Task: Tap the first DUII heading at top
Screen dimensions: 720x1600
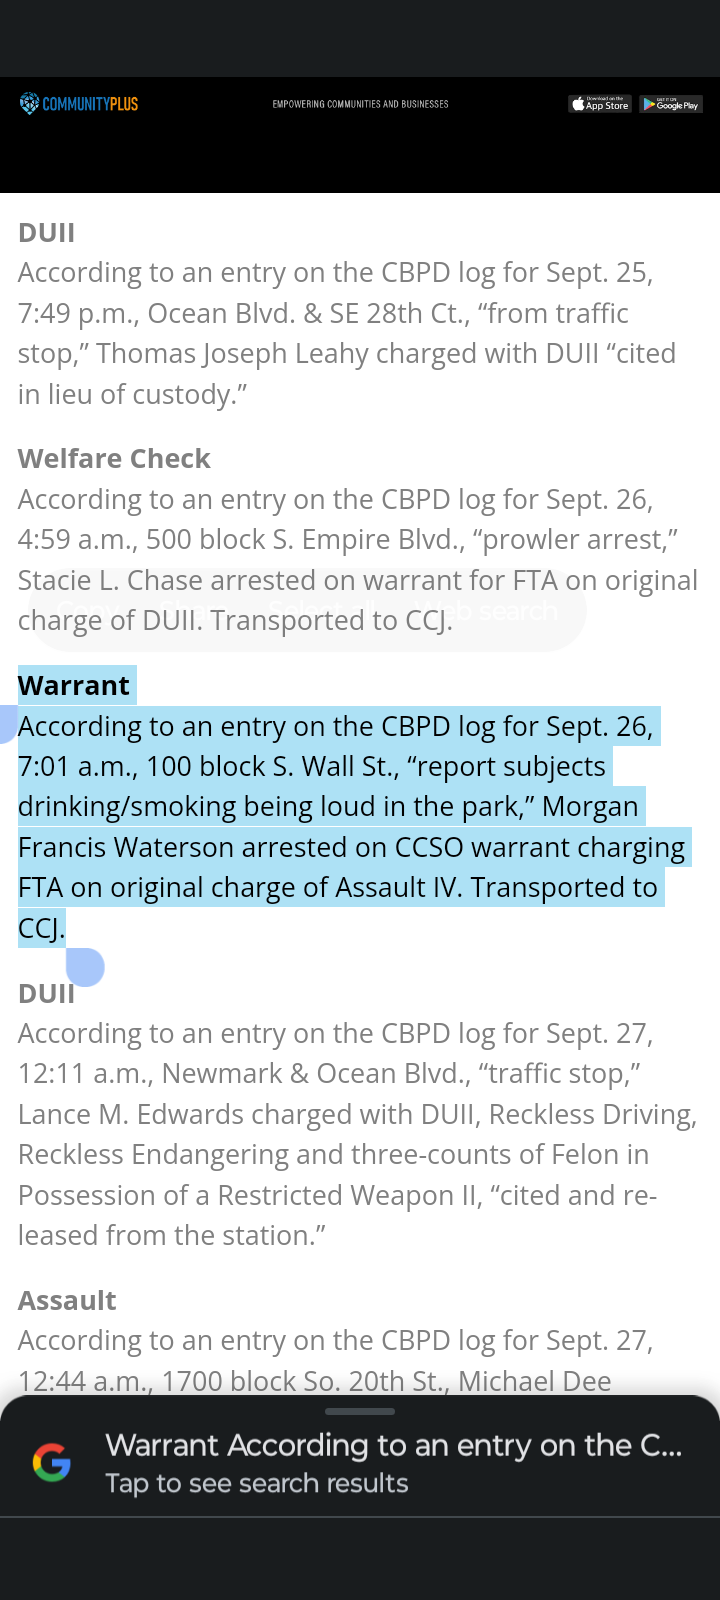Action: click(46, 232)
